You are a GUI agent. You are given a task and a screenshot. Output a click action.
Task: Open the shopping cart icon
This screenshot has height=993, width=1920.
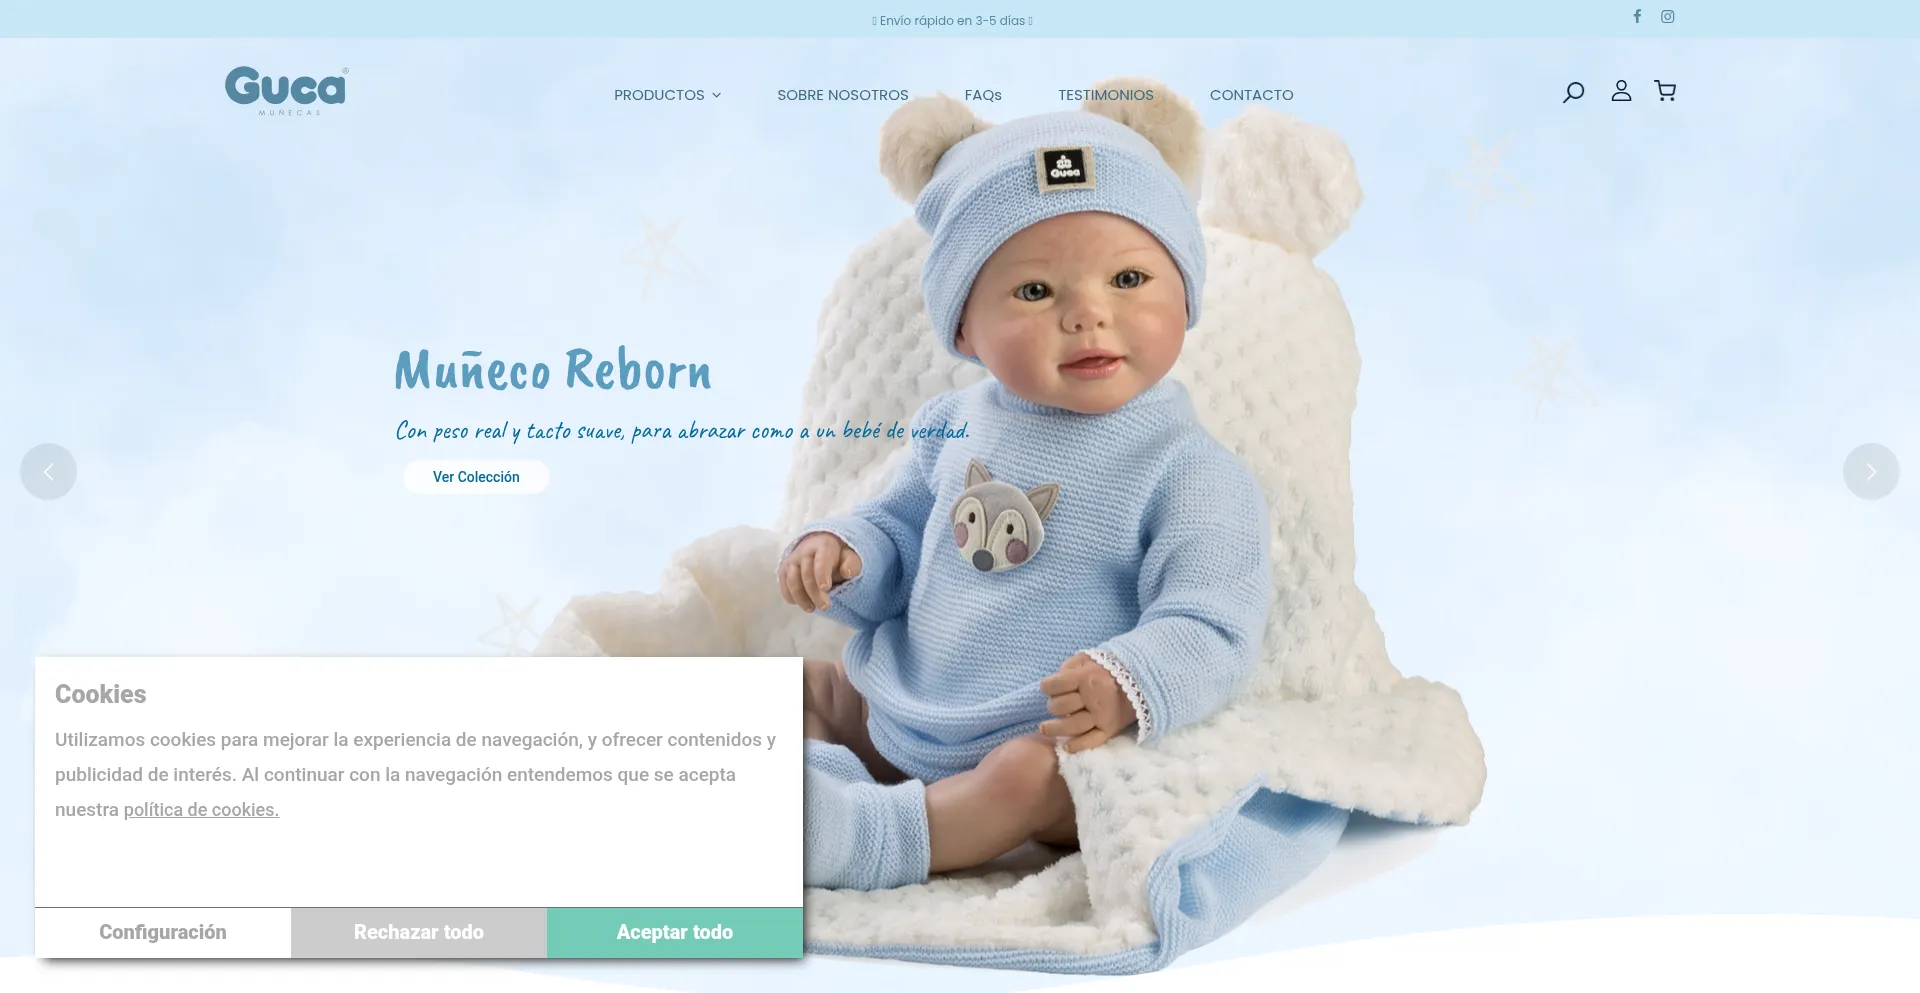(x=1665, y=91)
